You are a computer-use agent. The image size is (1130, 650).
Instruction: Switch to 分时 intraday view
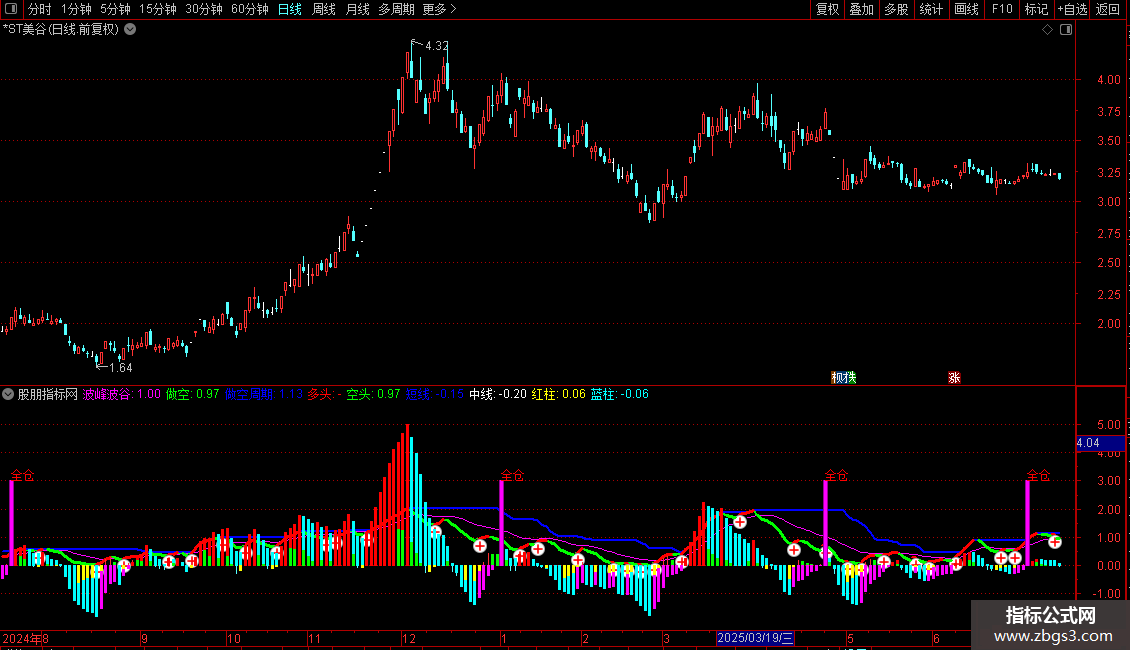tap(40, 9)
